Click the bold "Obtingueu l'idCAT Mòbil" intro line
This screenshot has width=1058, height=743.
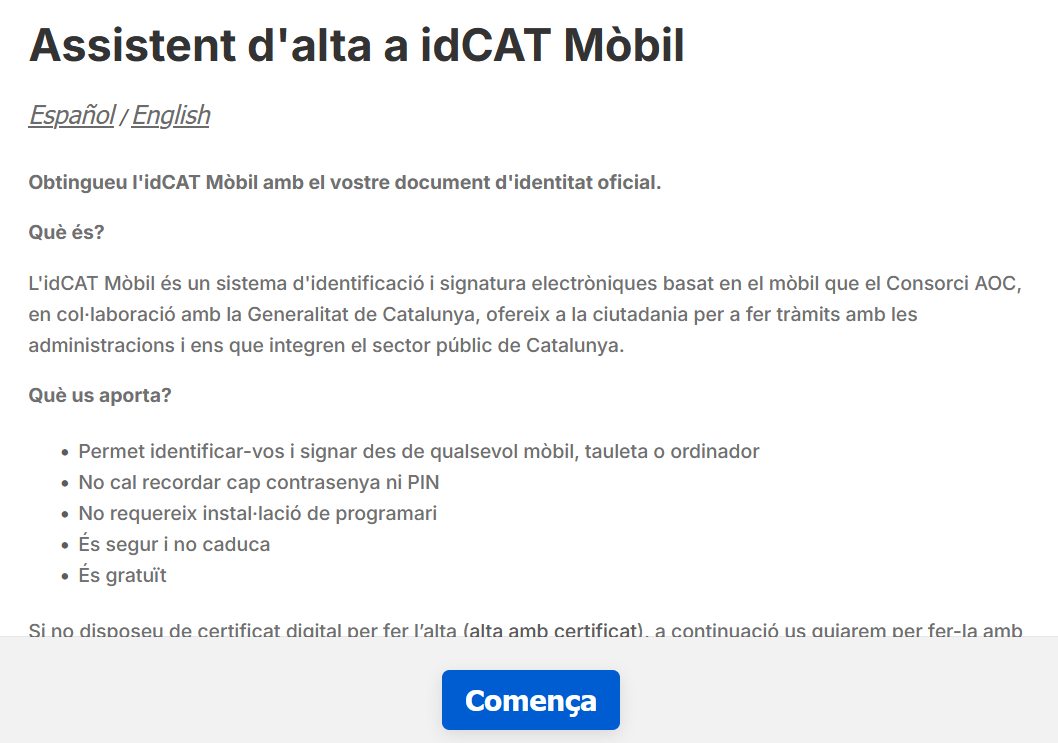[x=345, y=183]
